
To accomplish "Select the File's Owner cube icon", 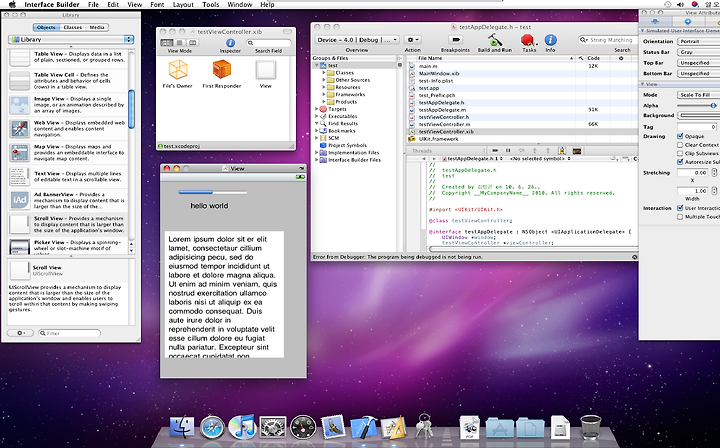I will 178,70.
